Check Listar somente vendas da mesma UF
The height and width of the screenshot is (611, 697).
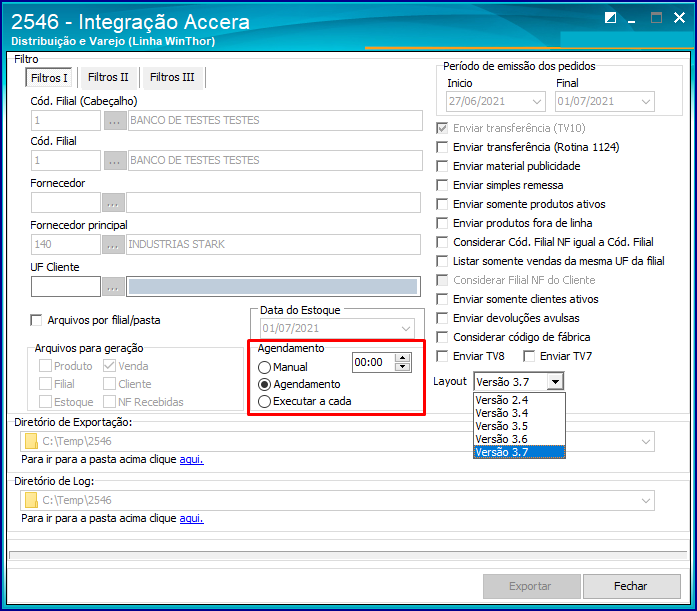tap(442, 261)
